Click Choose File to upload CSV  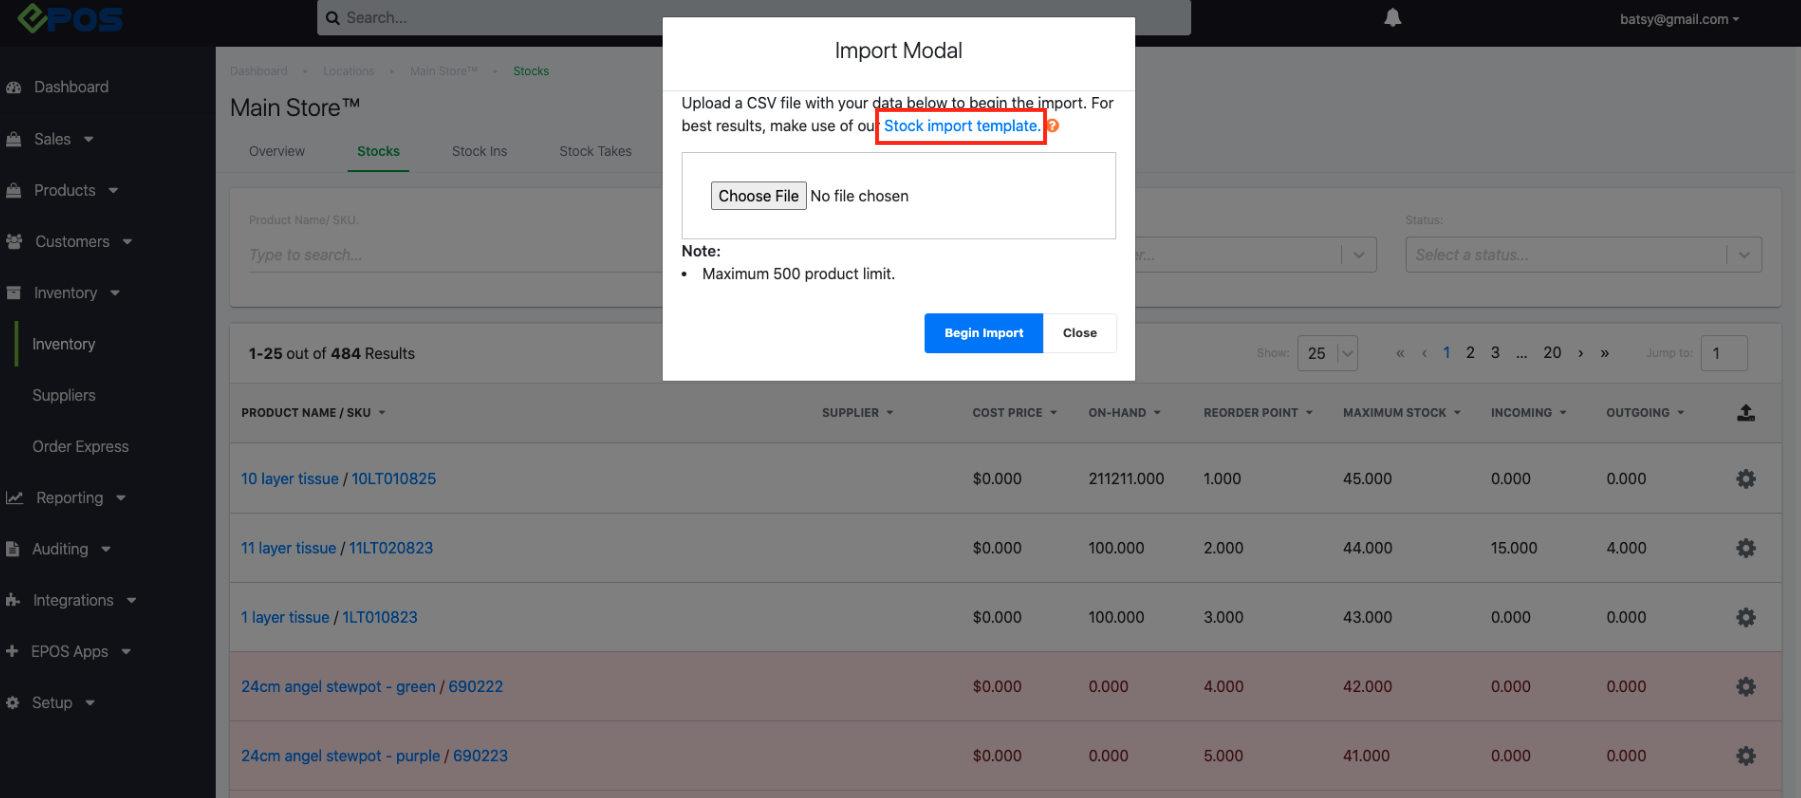758,196
